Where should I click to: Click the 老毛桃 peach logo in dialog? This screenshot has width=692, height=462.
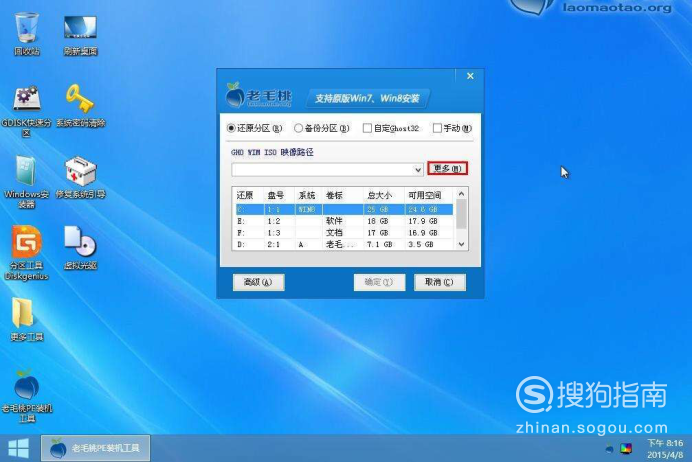pos(235,95)
